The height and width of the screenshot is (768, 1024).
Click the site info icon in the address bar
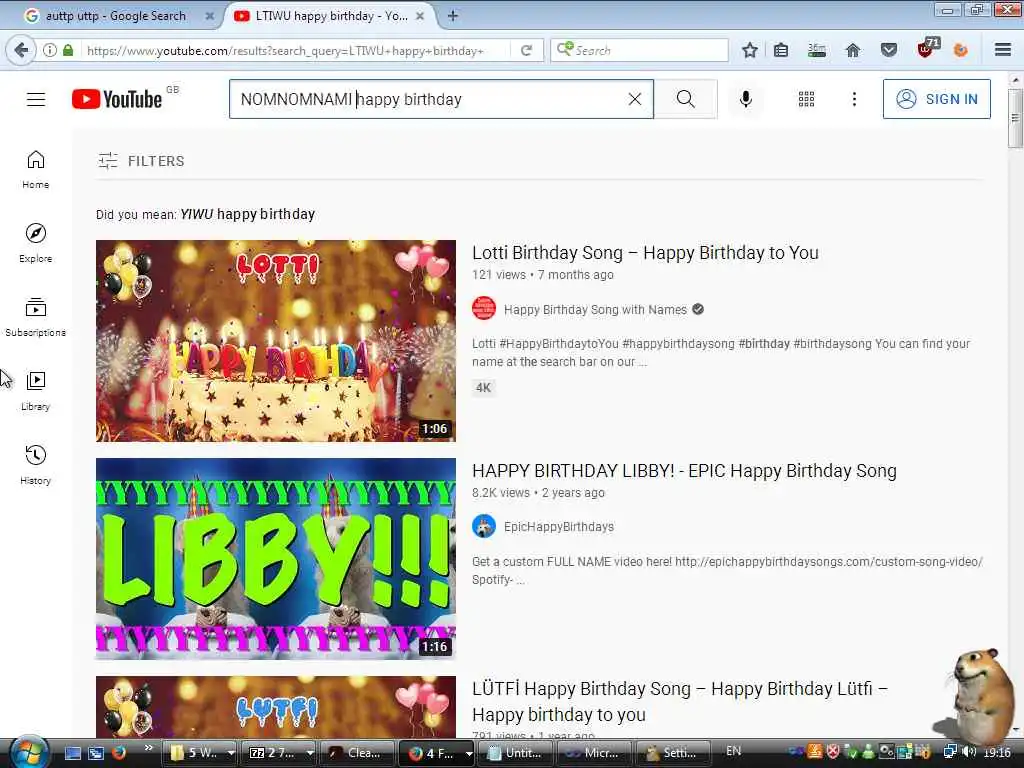coord(50,50)
